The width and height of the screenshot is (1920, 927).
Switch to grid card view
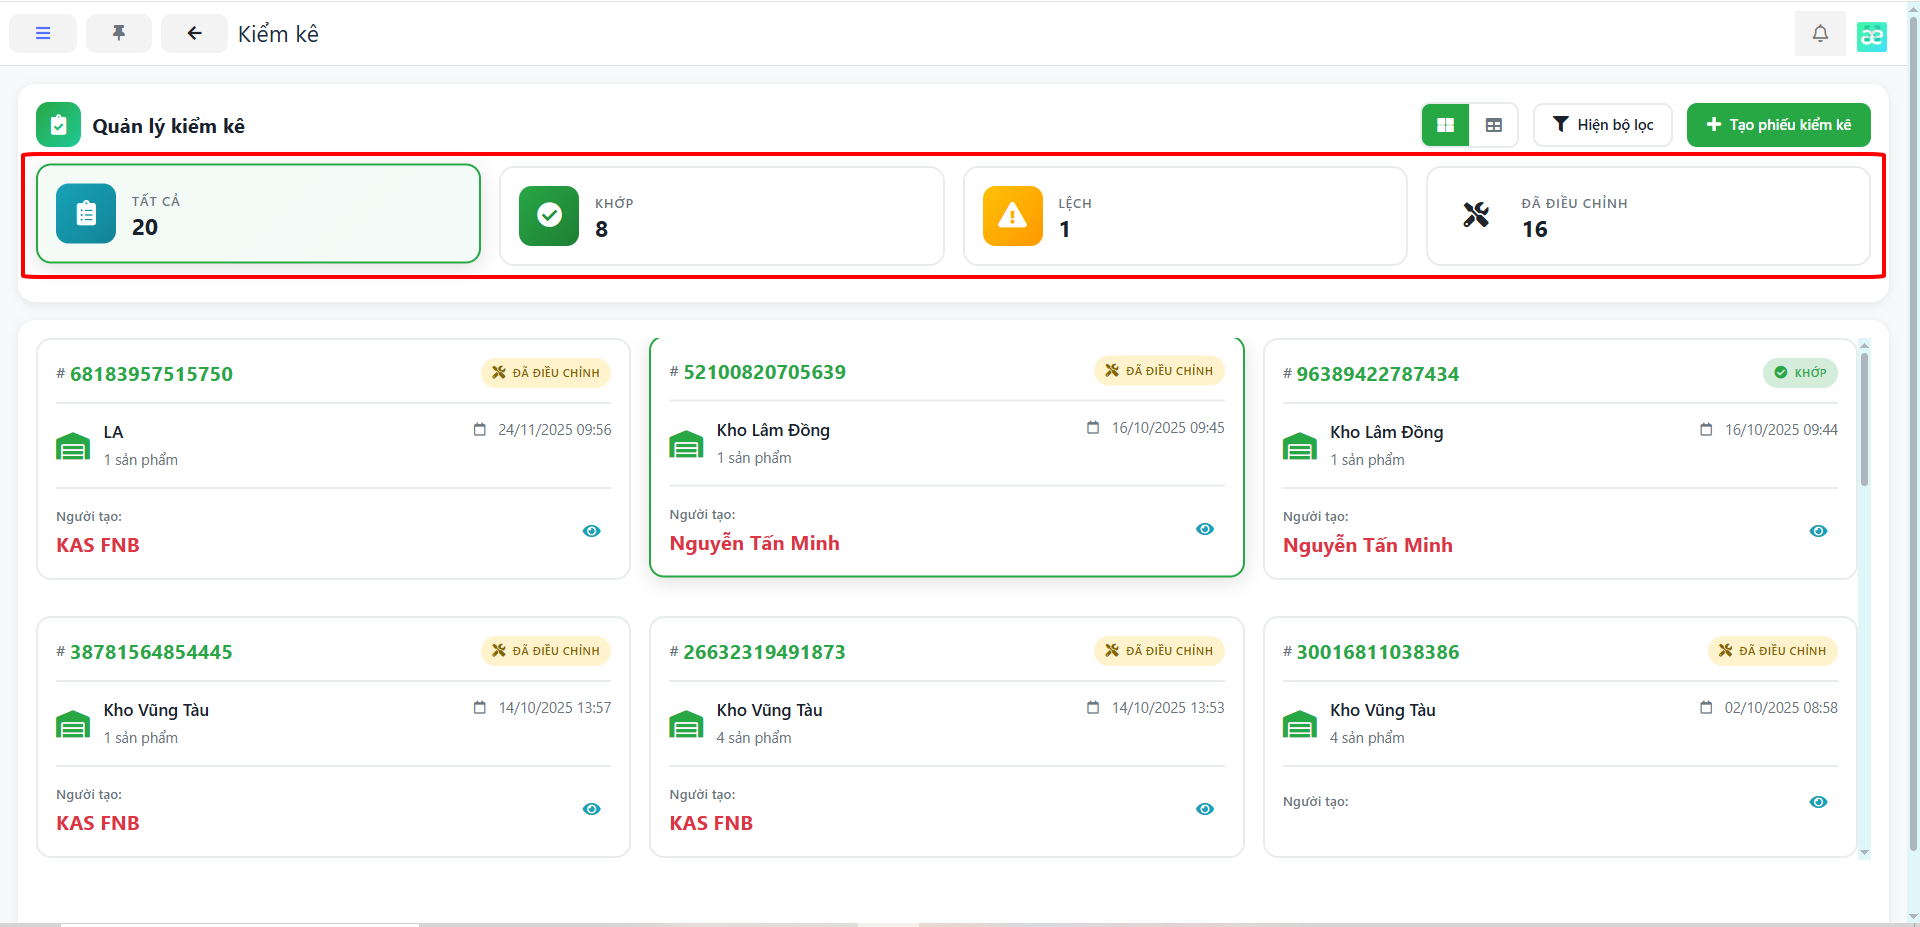[1445, 125]
